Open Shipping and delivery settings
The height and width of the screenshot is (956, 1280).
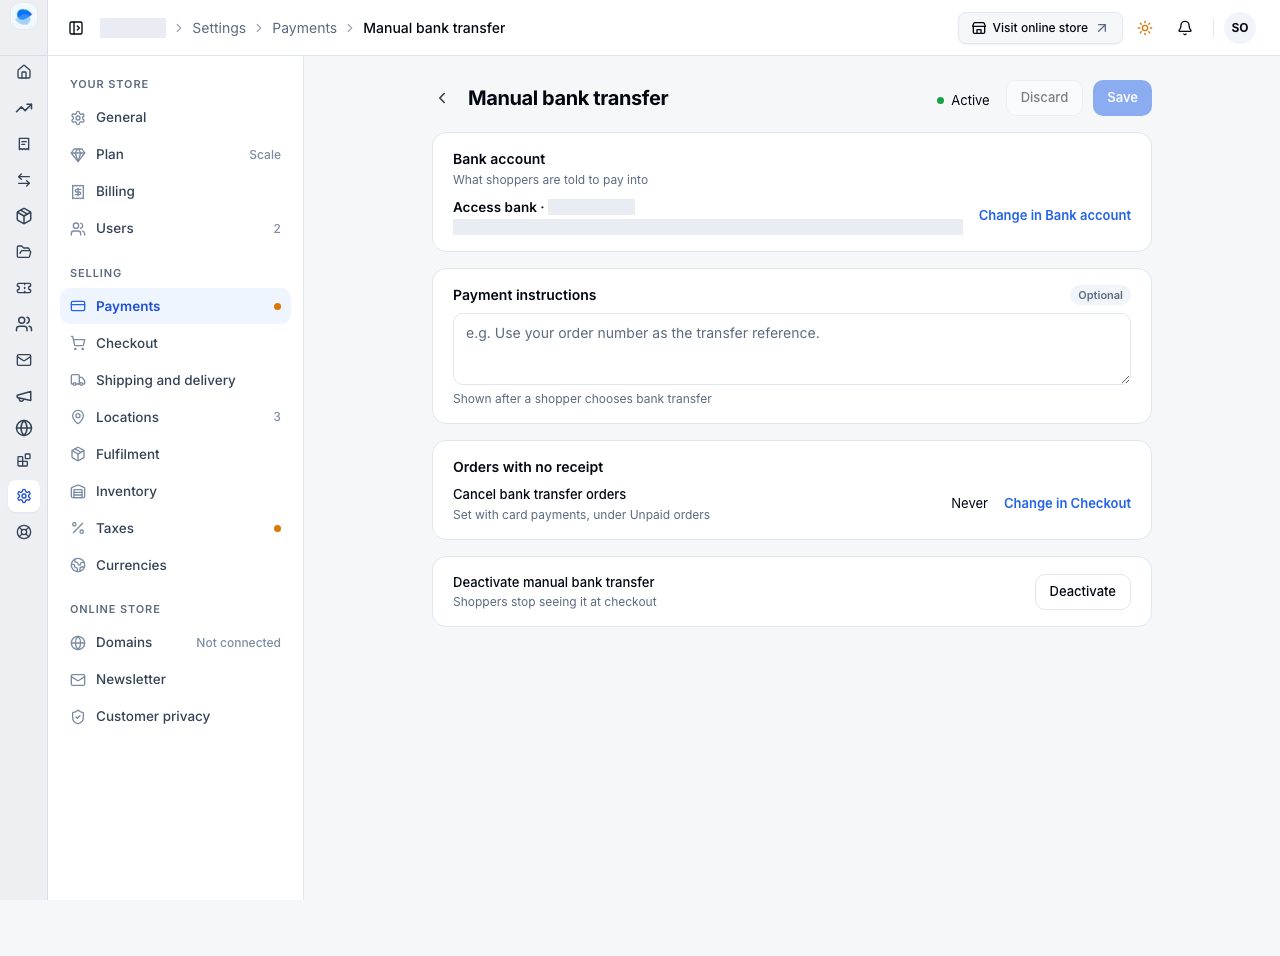[x=175, y=380]
